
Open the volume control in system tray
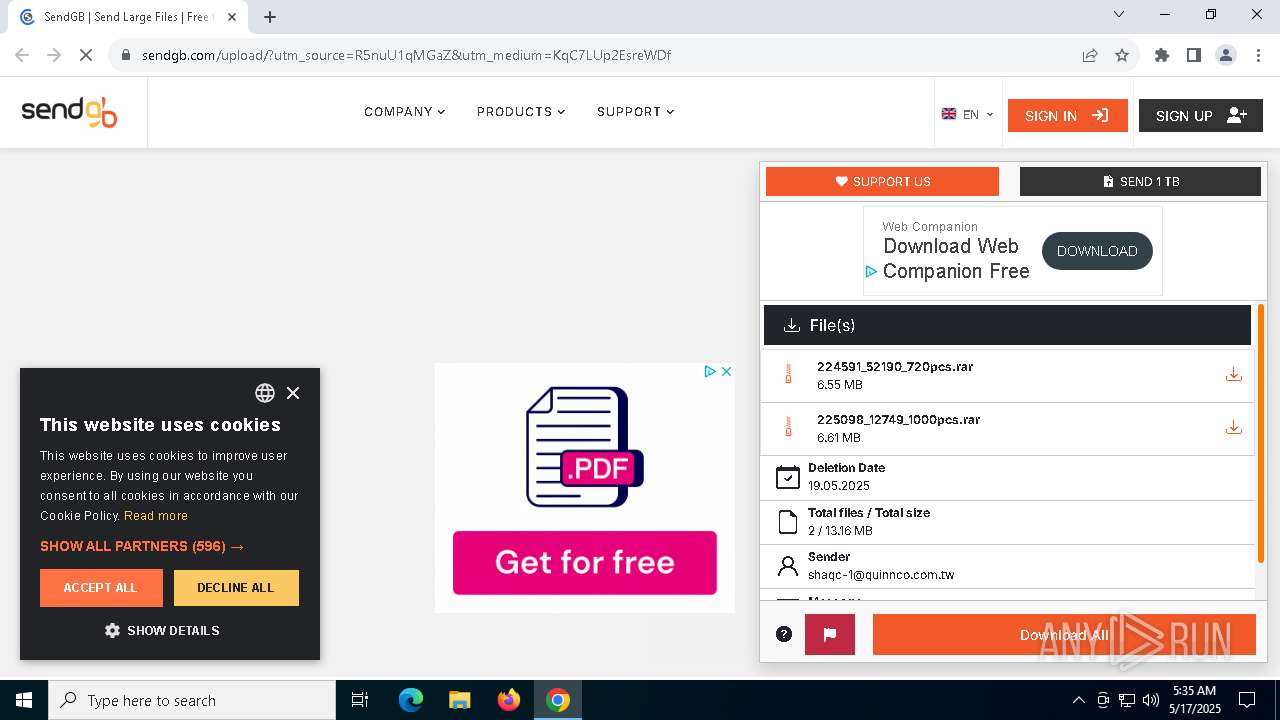[x=1150, y=700]
